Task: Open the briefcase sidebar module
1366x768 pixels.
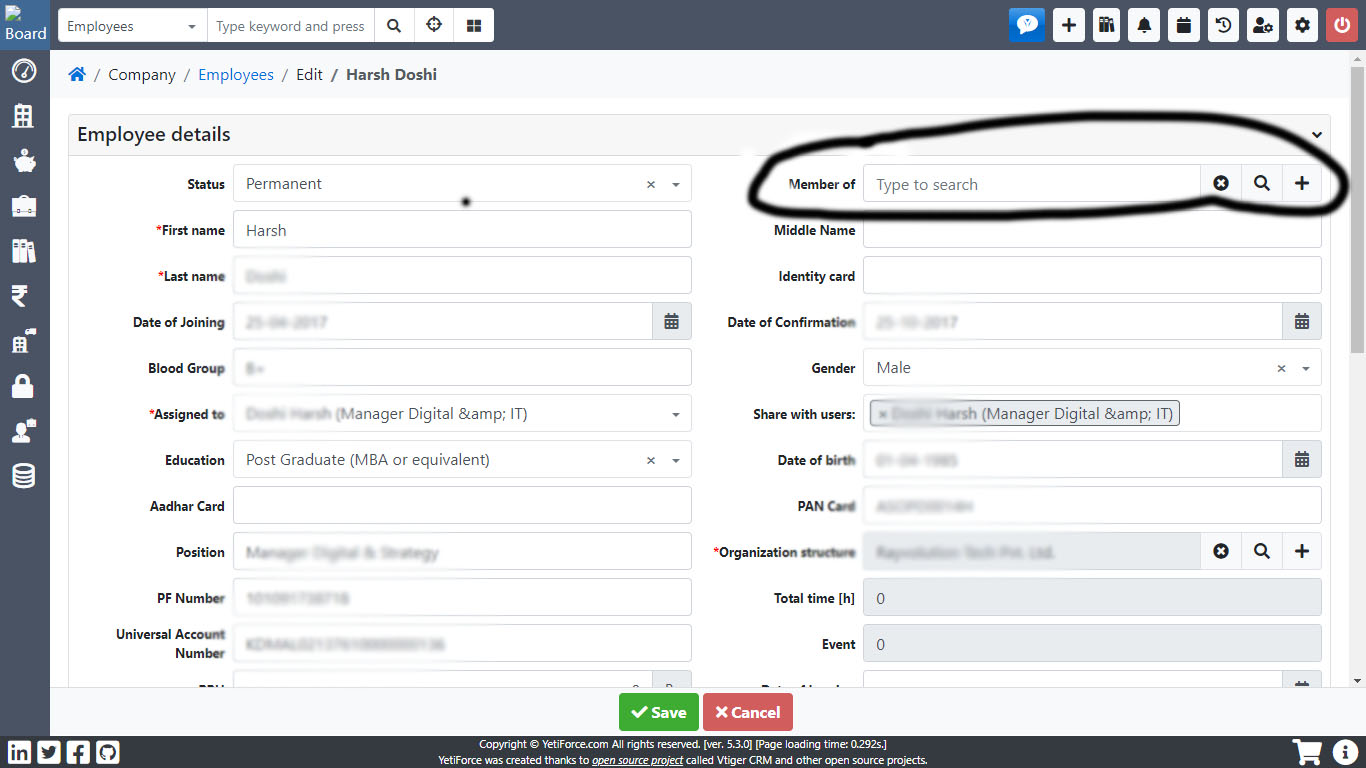Action: point(24,206)
